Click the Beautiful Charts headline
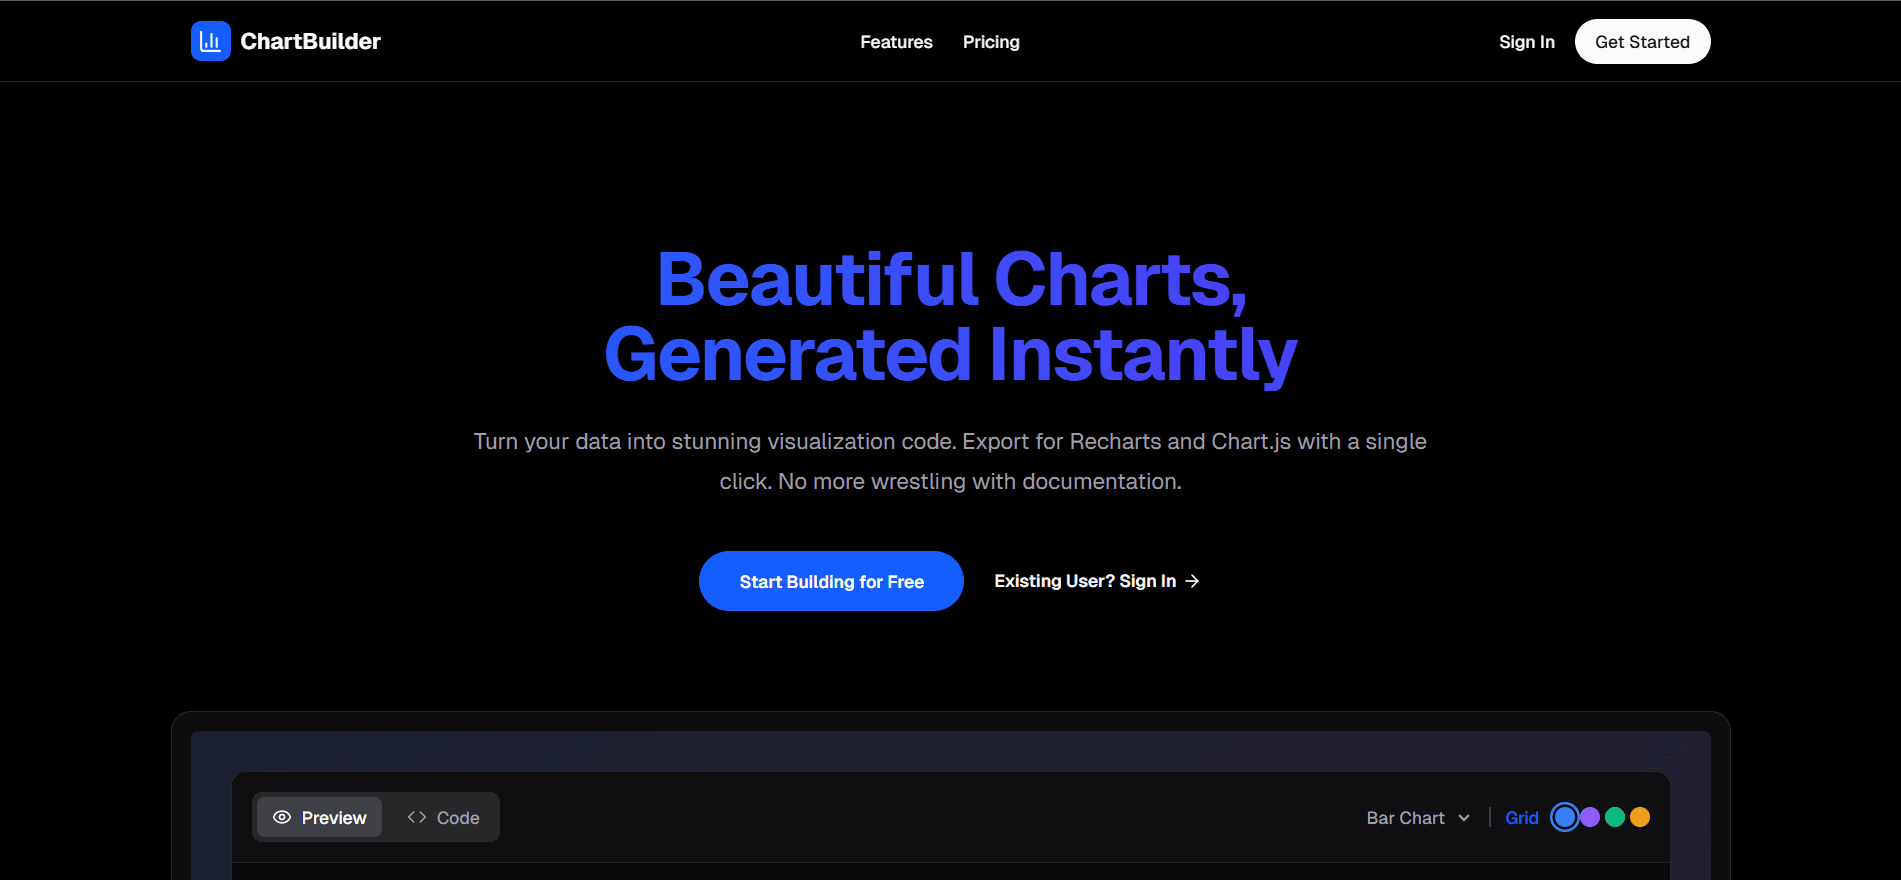Viewport: 1901px width, 880px height. [951, 317]
